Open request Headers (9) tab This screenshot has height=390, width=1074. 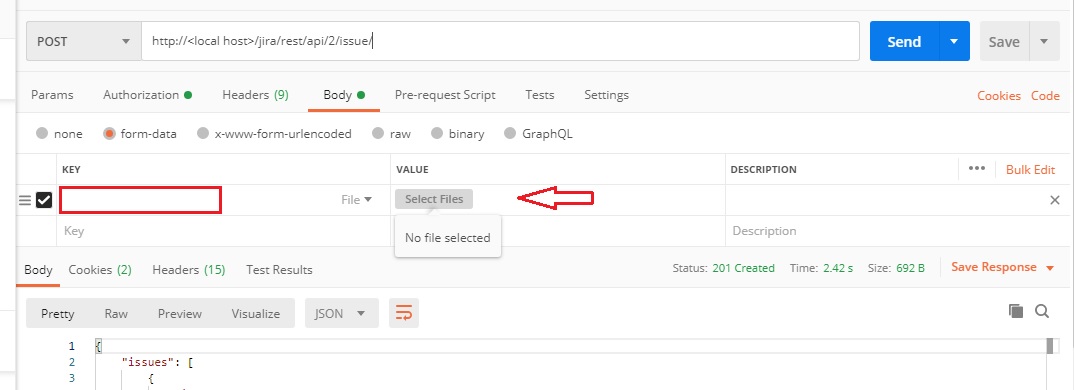tap(255, 95)
